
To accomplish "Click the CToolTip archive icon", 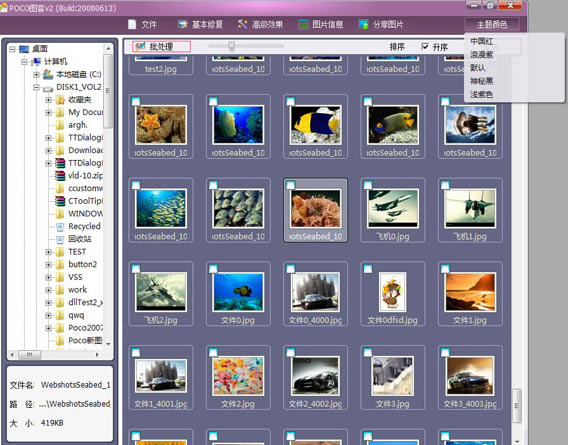I will point(60,201).
